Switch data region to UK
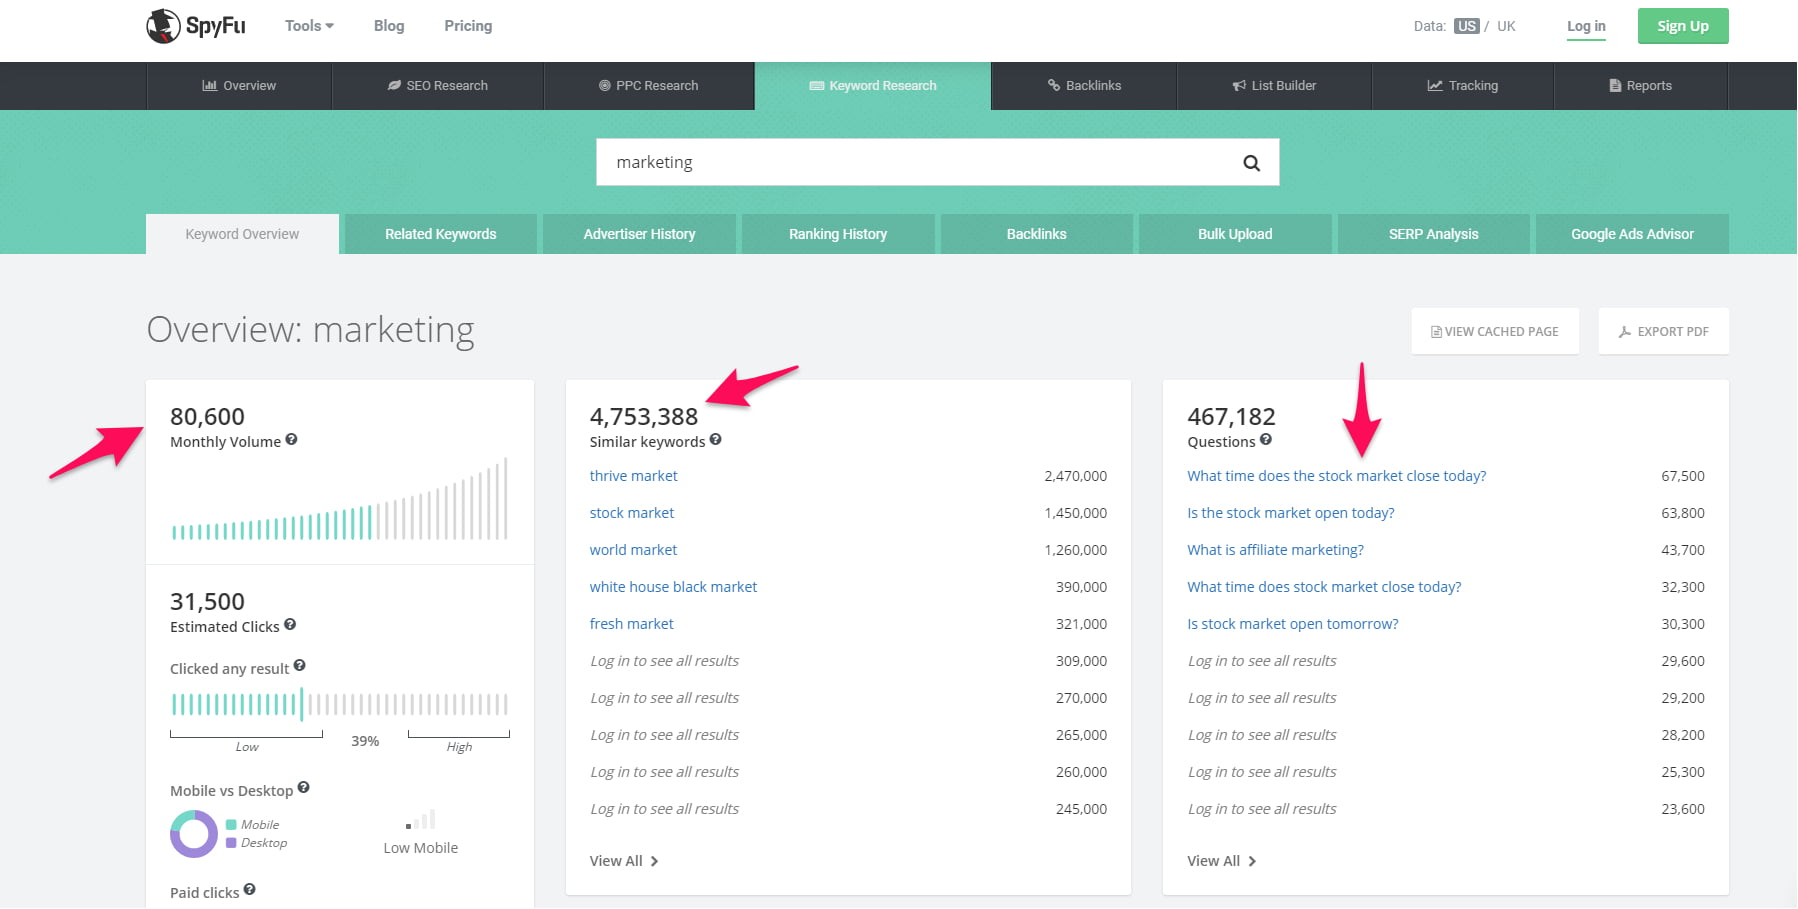Image resolution: width=1798 pixels, height=909 pixels. 1506,26
